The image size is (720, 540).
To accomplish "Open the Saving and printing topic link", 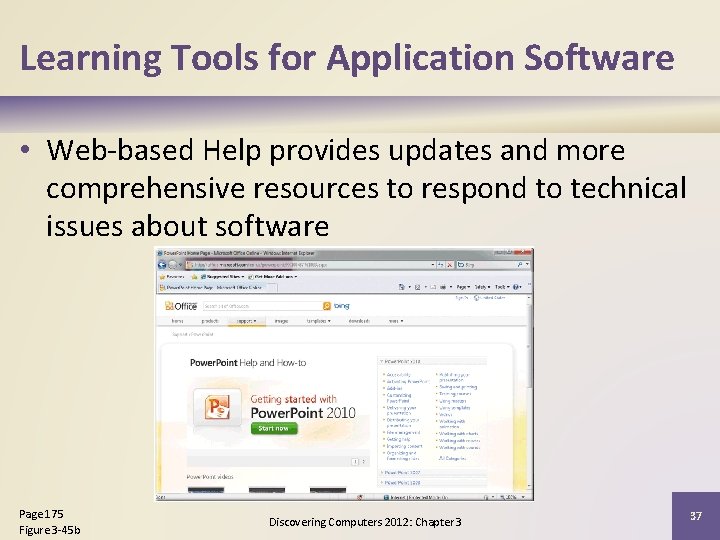I will 458,387.
